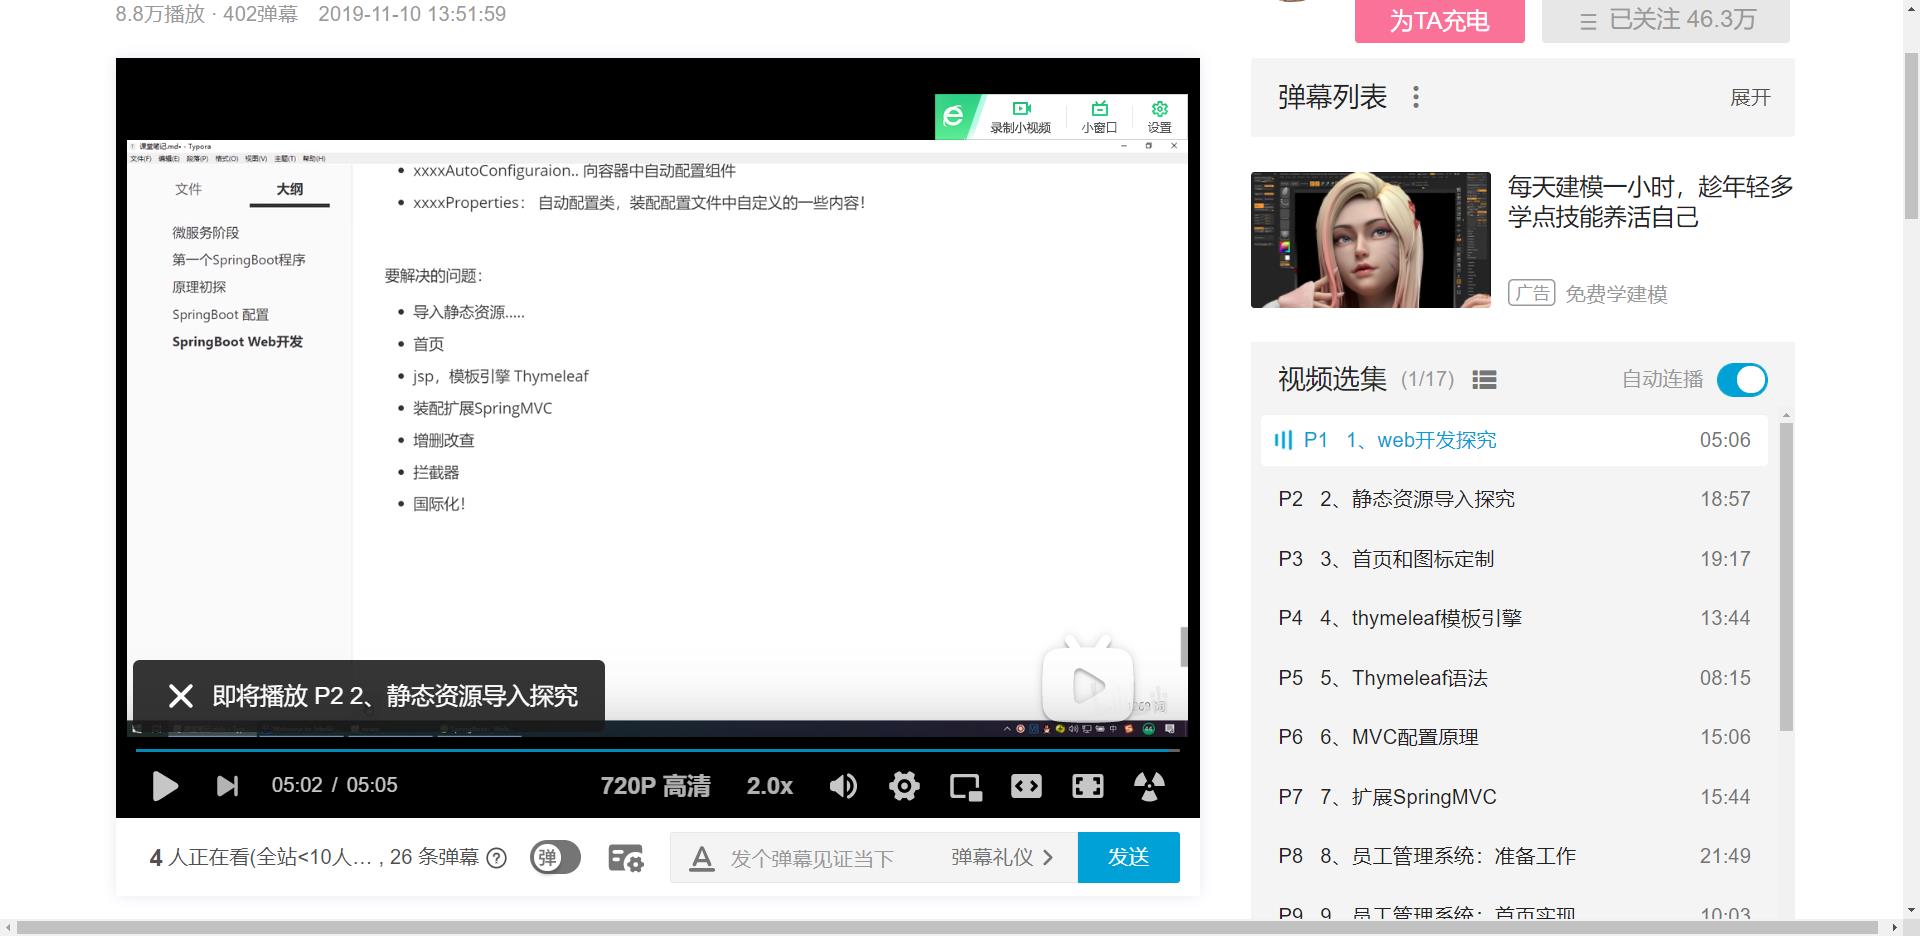The width and height of the screenshot is (1920, 936).
Task: Click the radiation-style icon in player bar
Action: (x=1149, y=786)
